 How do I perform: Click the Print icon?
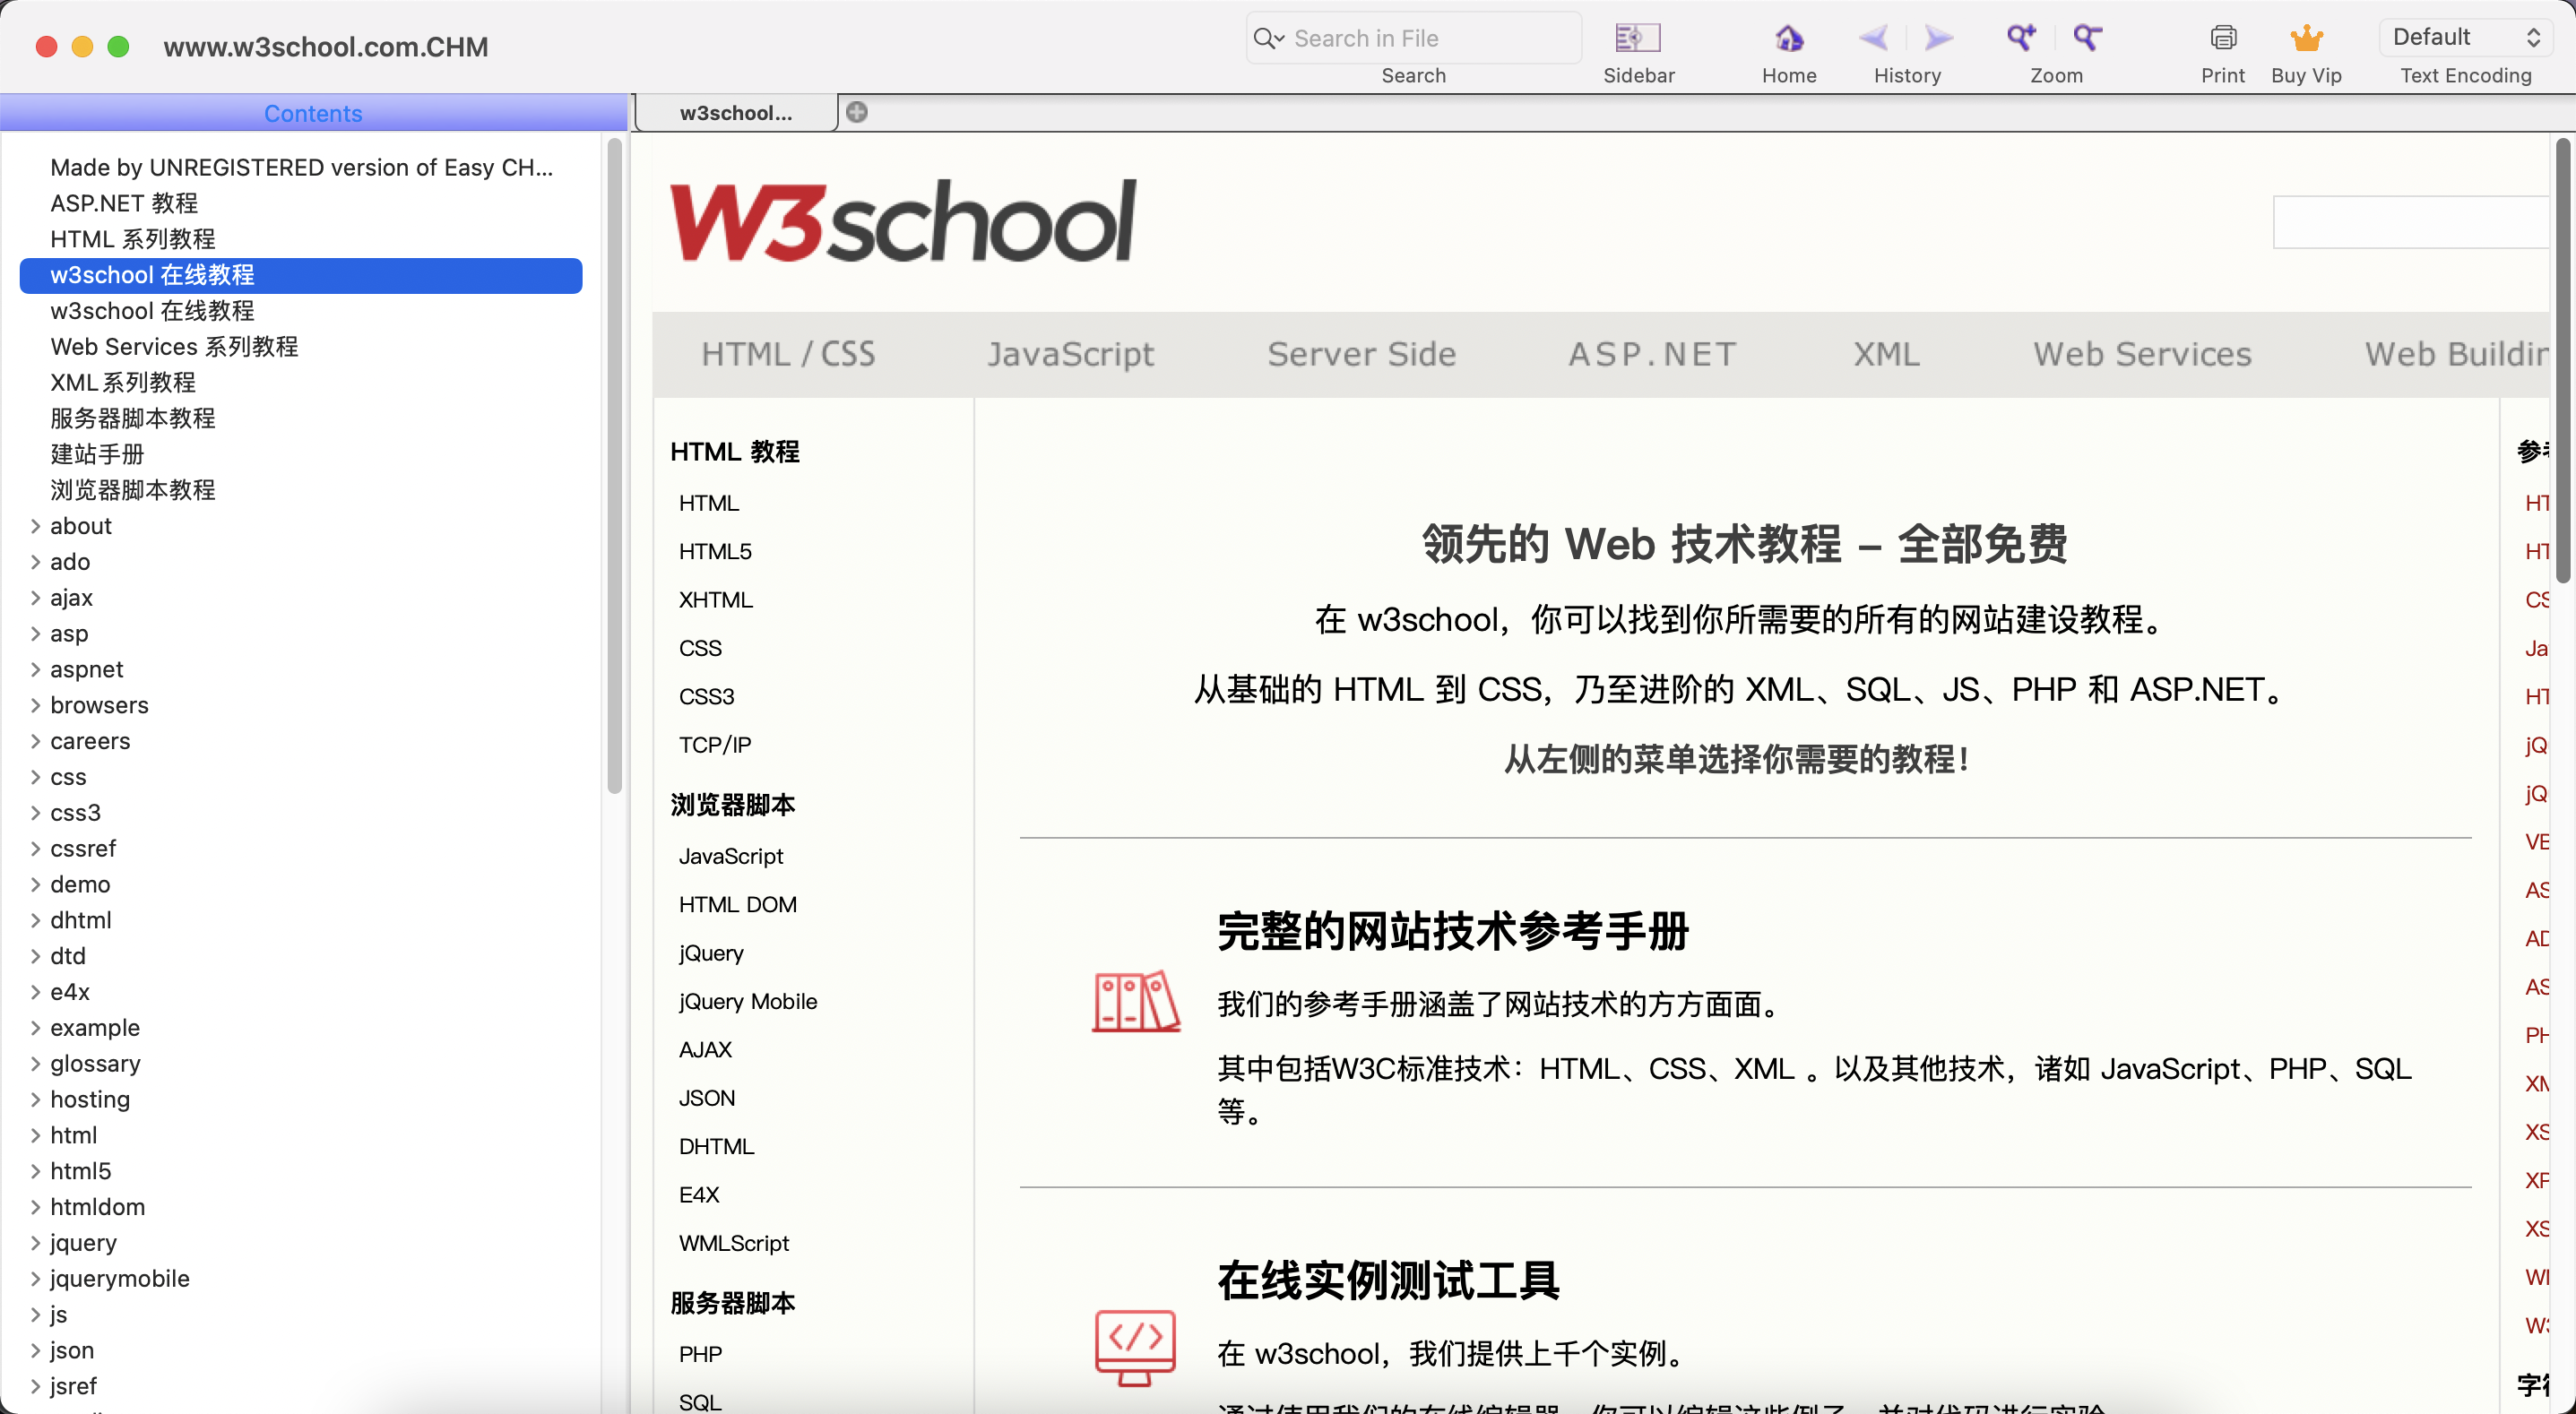pyautogui.click(x=2222, y=38)
